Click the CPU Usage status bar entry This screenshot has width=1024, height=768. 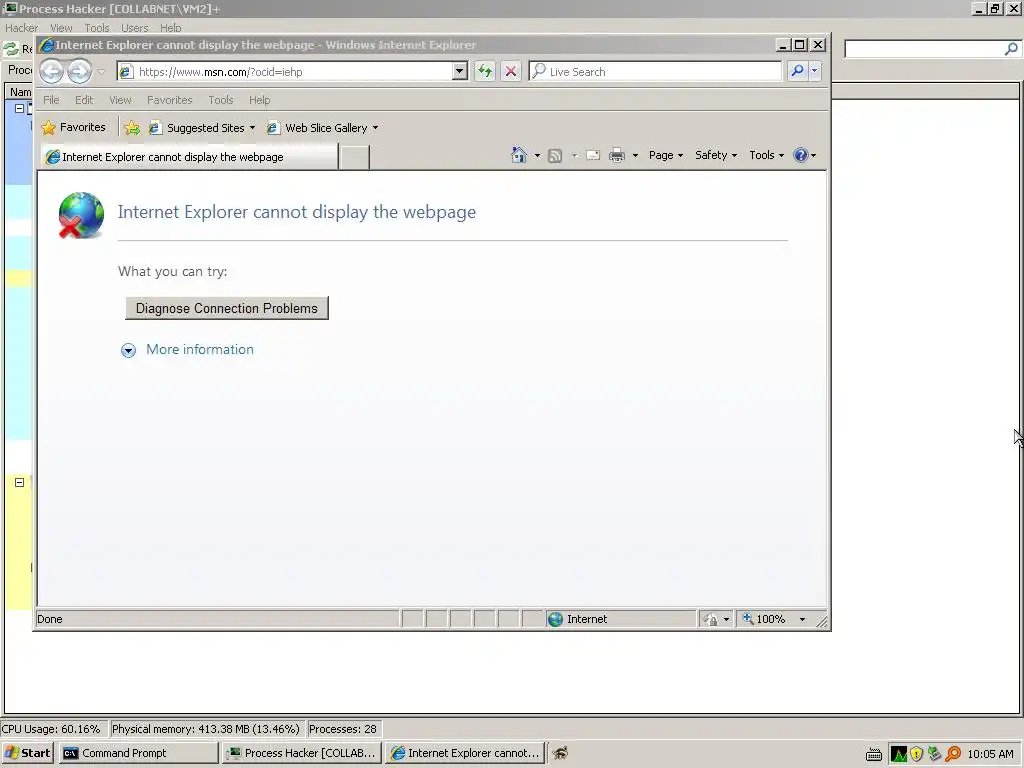click(x=52, y=729)
